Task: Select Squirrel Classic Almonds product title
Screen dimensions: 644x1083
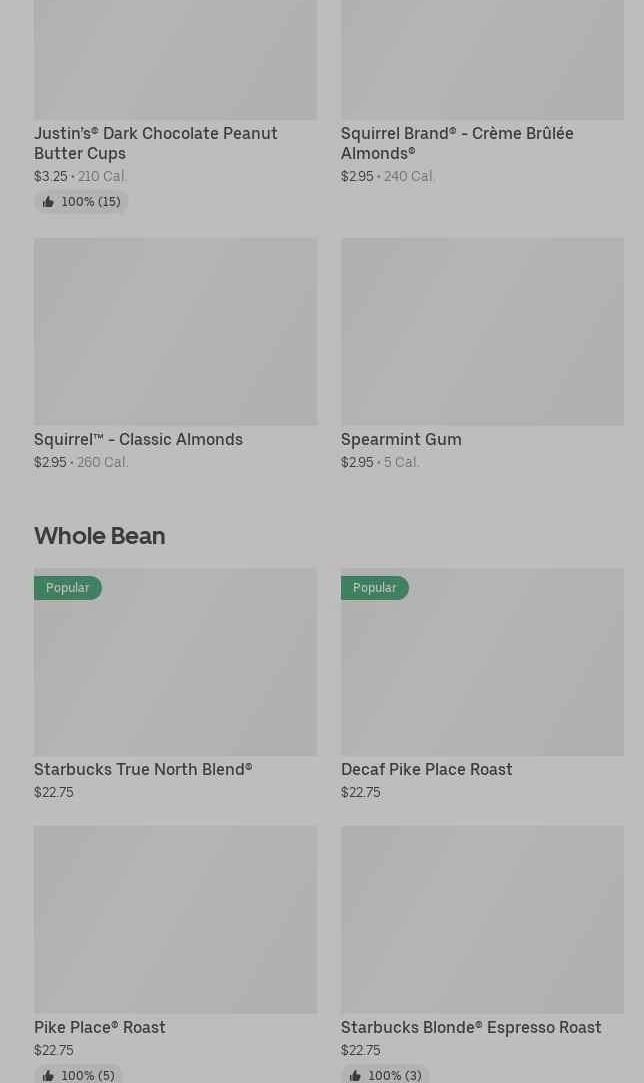Action: (138, 439)
